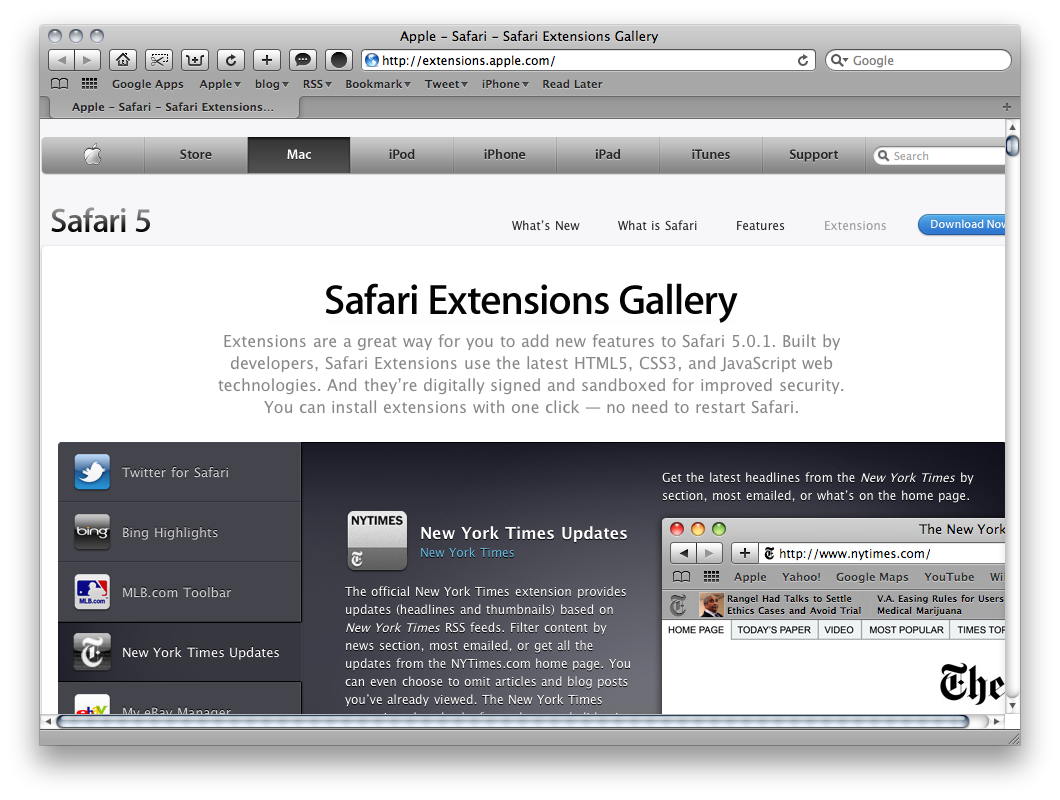Click the large NYTIMES extension icon
This screenshot has width=1060, height=800.
click(x=377, y=540)
